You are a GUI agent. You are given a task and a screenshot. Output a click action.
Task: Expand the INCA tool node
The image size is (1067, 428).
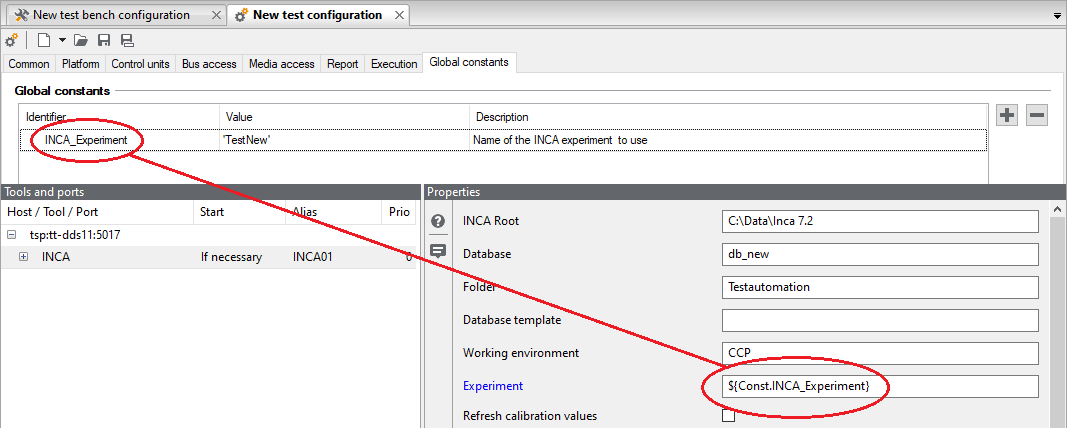tap(23, 257)
